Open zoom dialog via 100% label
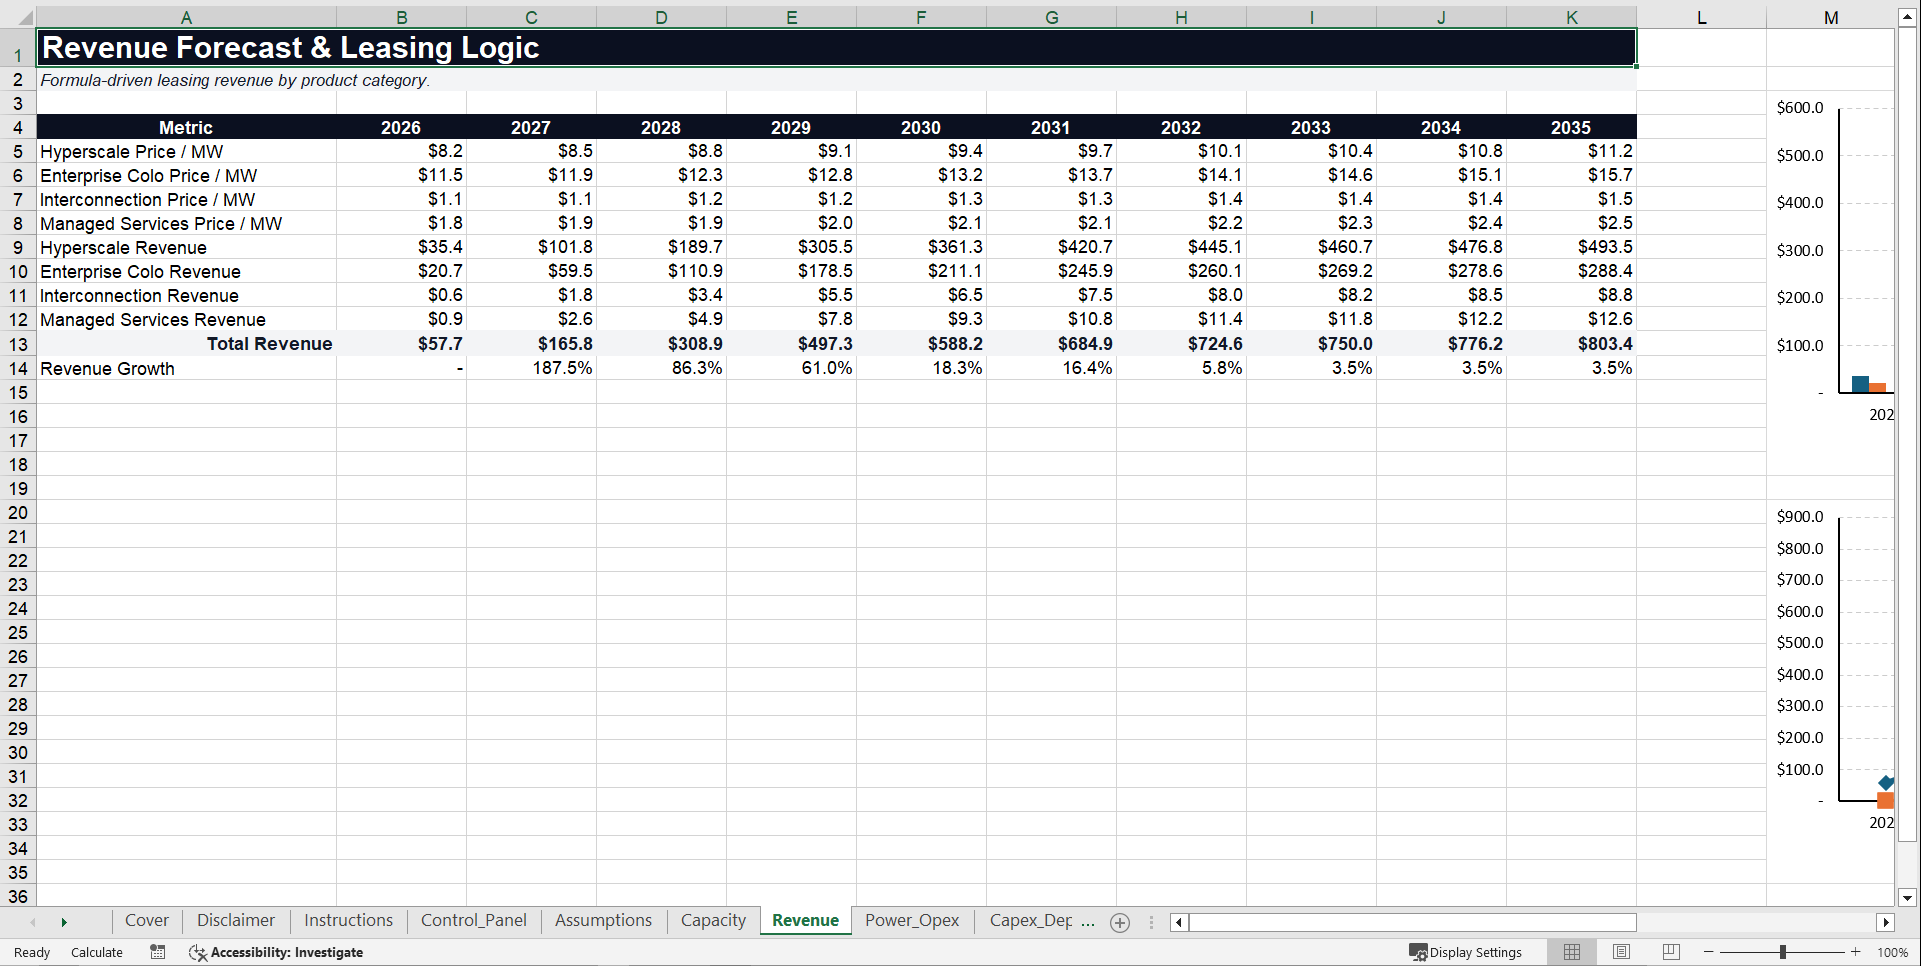Image resolution: width=1921 pixels, height=966 pixels. (x=1892, y=952)
